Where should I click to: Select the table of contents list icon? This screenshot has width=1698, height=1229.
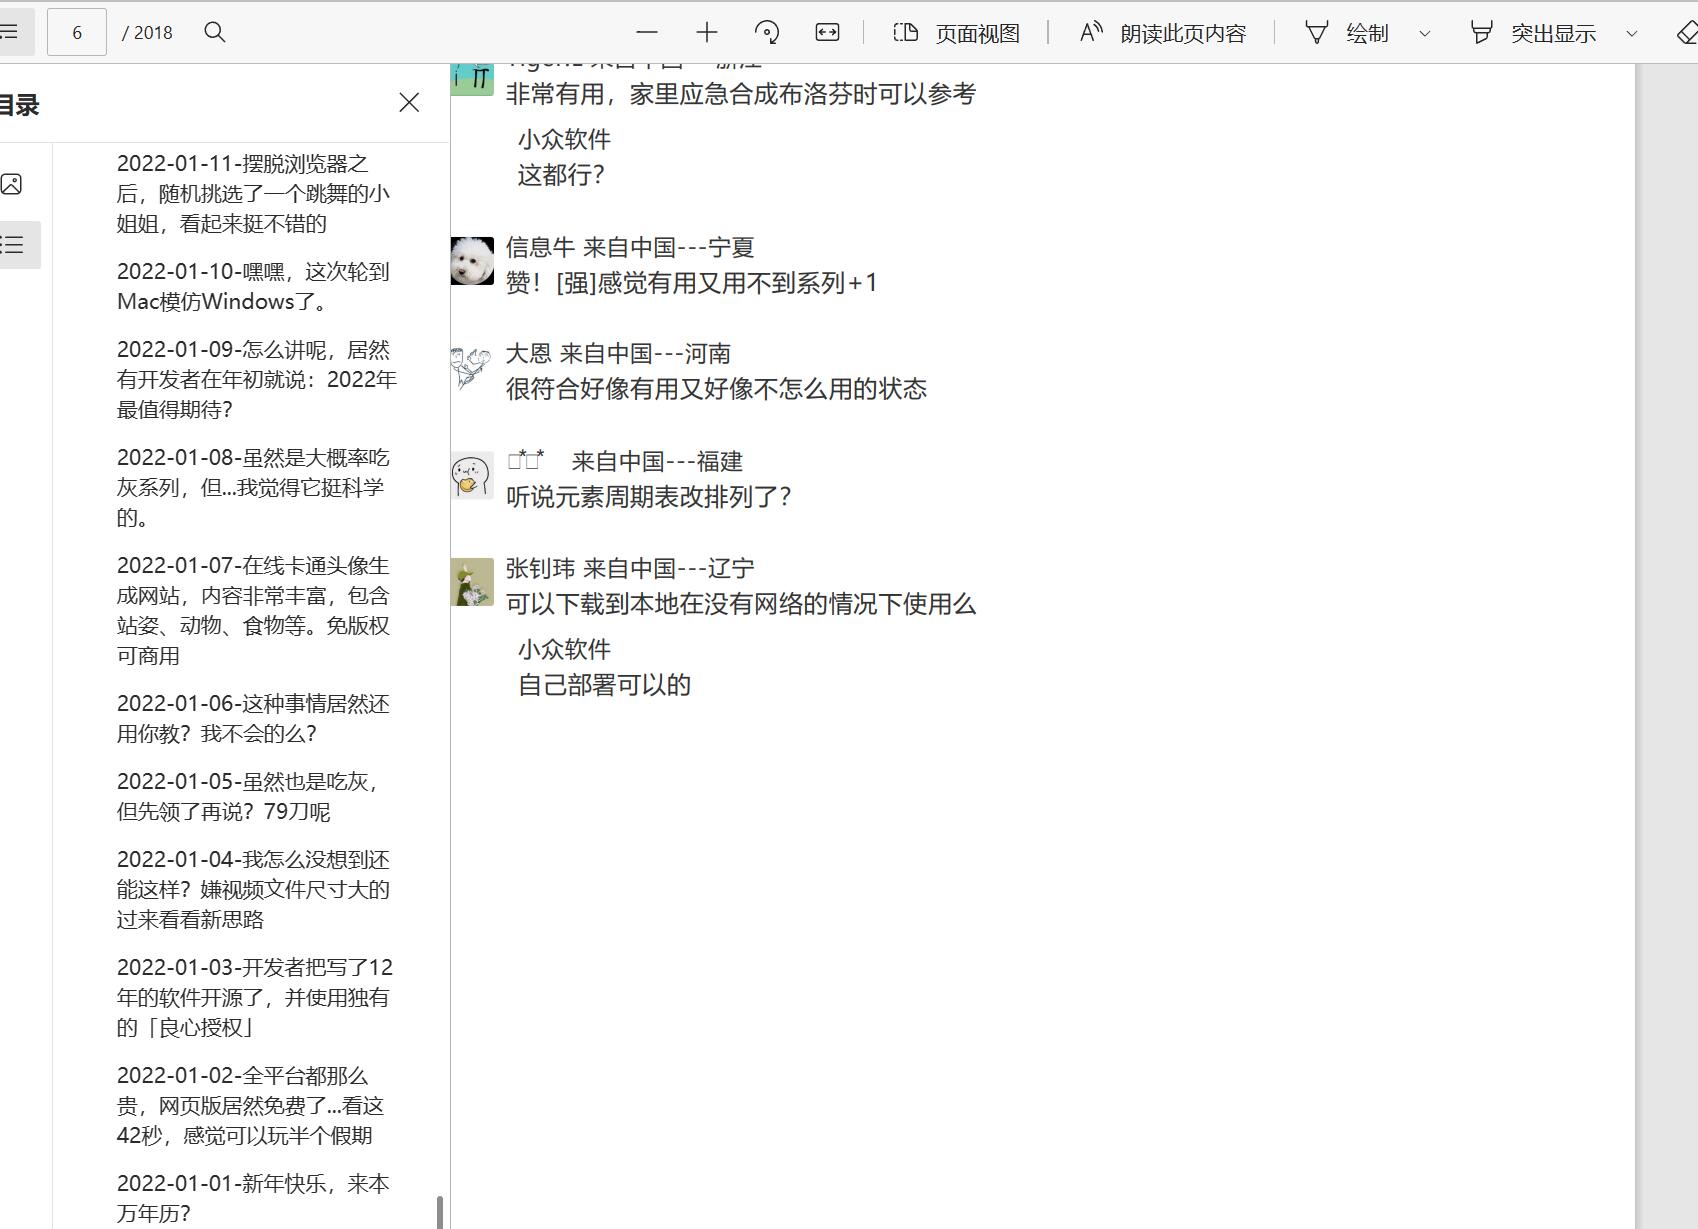tap(12, 245)
